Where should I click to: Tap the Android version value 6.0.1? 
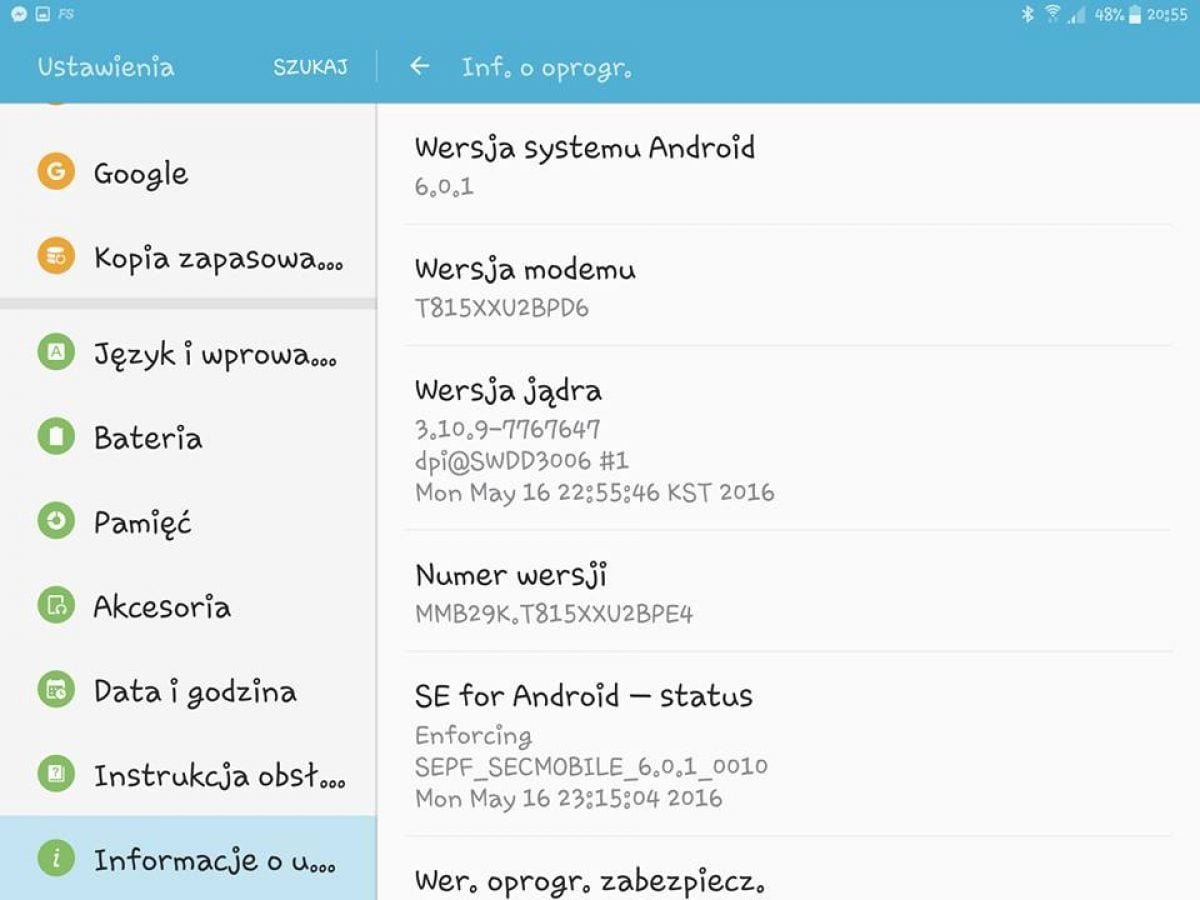click(444, 186)
